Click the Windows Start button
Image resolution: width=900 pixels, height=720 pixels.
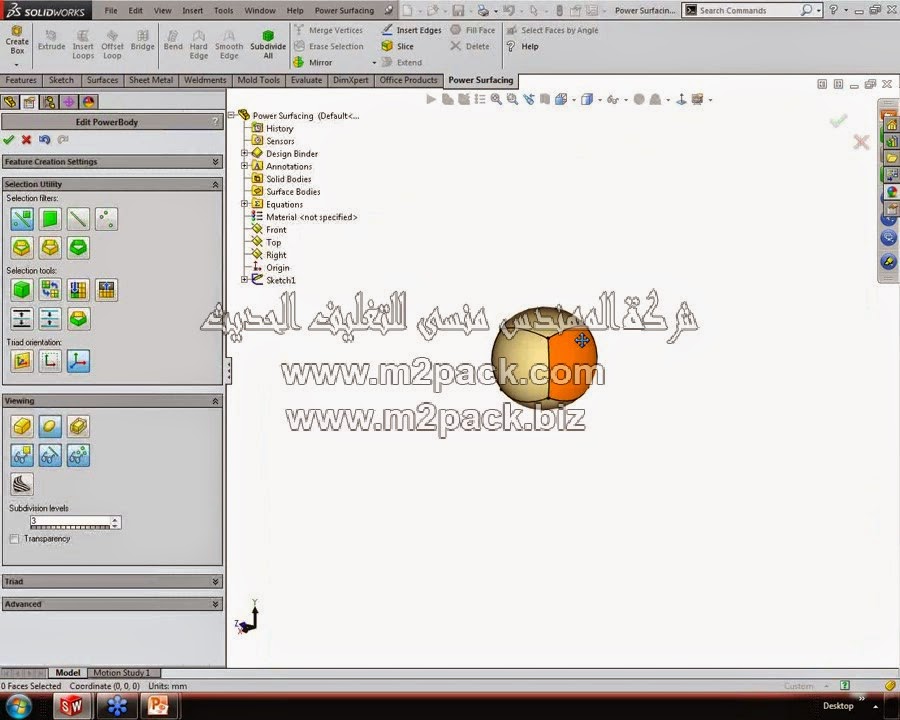[x=18, y=706]
